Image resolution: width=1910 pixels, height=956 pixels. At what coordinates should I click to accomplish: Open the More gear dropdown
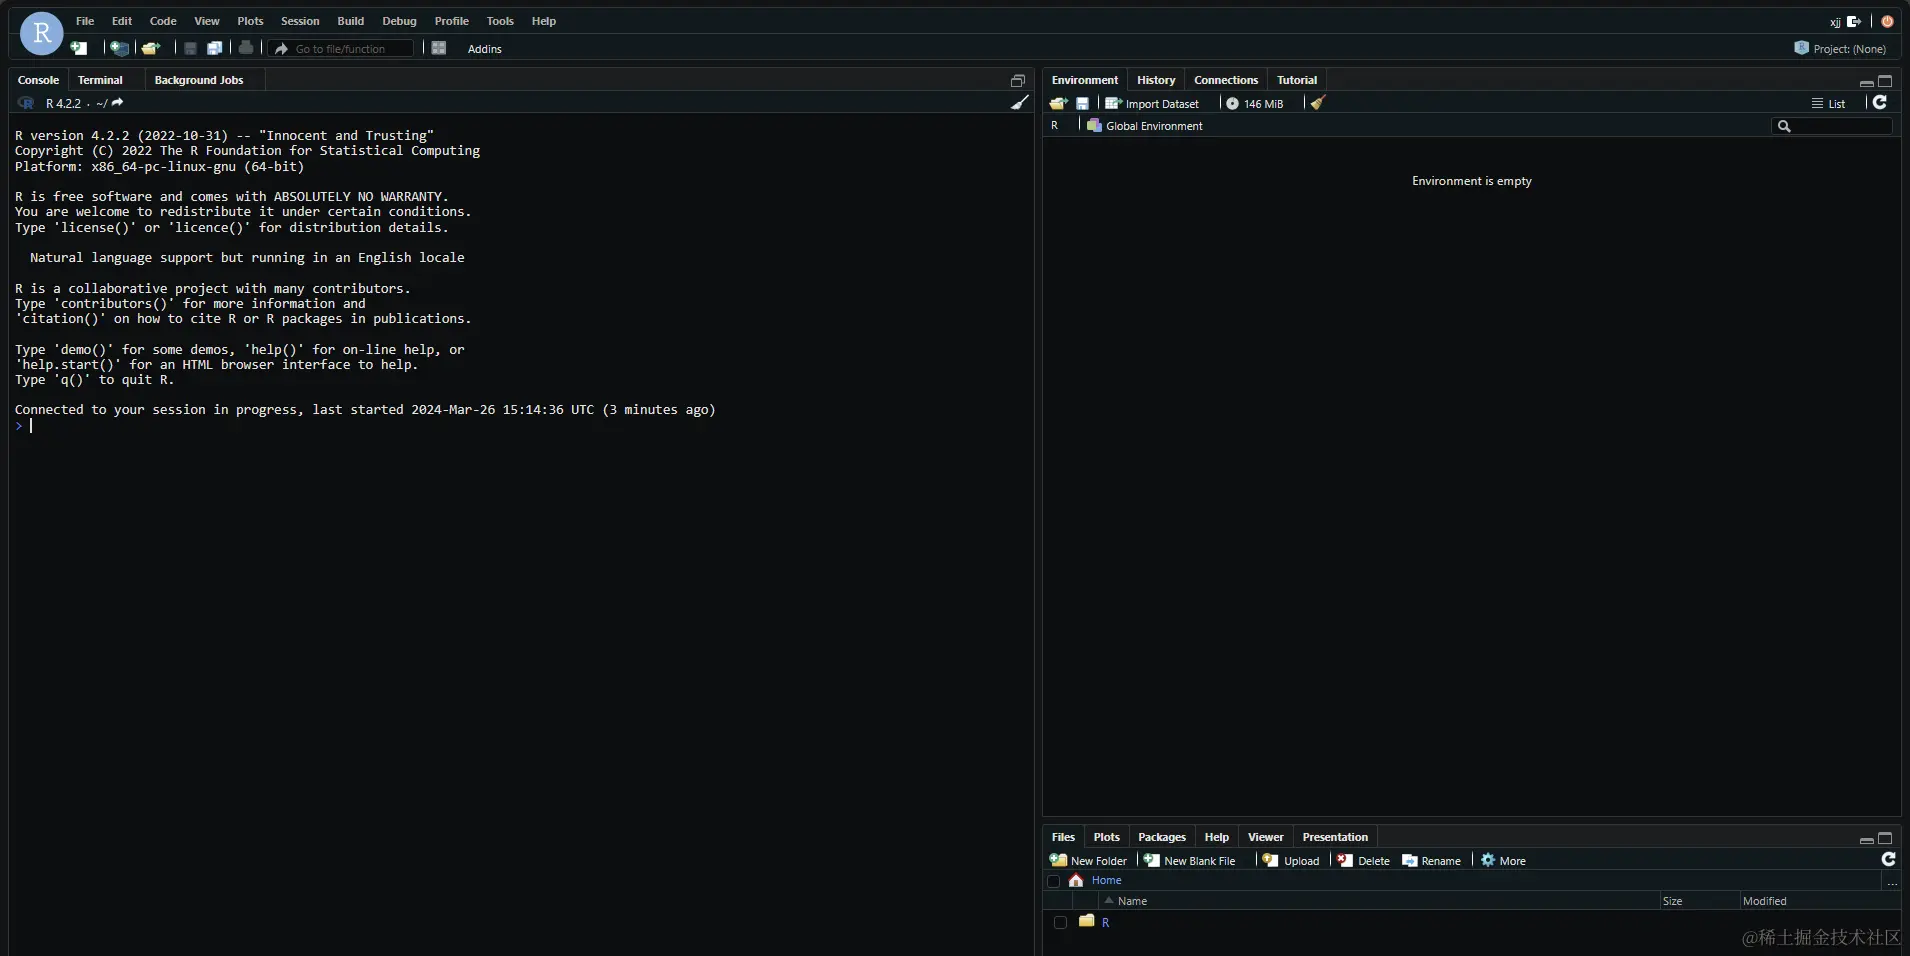(x=1503, y=860)
